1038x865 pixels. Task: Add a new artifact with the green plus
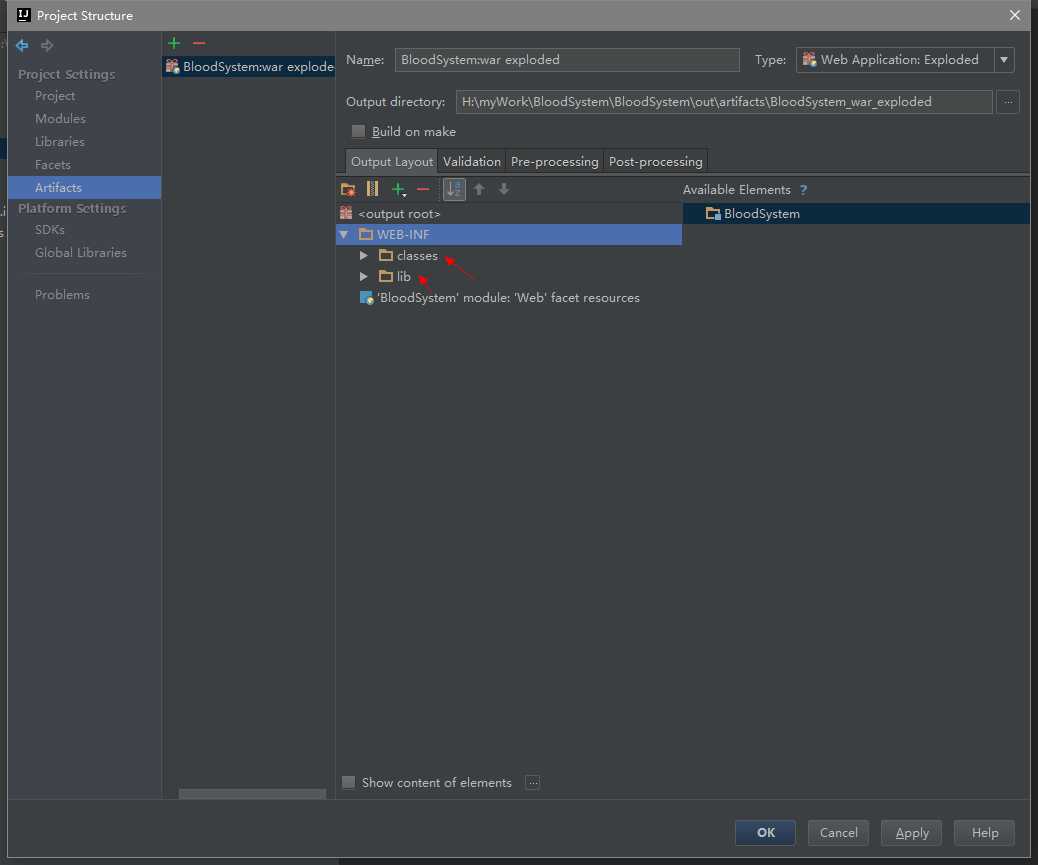click(174, 43)
